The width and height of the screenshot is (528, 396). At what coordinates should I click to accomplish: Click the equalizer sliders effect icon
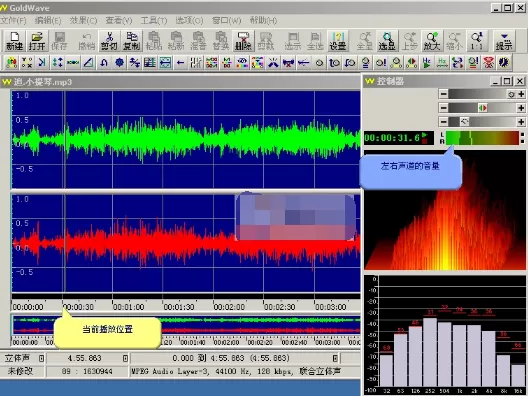click(196, 63)
